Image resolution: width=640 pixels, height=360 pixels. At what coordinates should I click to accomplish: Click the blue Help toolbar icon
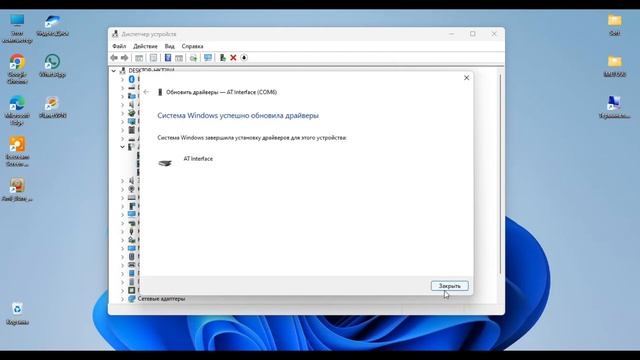pyautogui.click(x=168, y=58)
